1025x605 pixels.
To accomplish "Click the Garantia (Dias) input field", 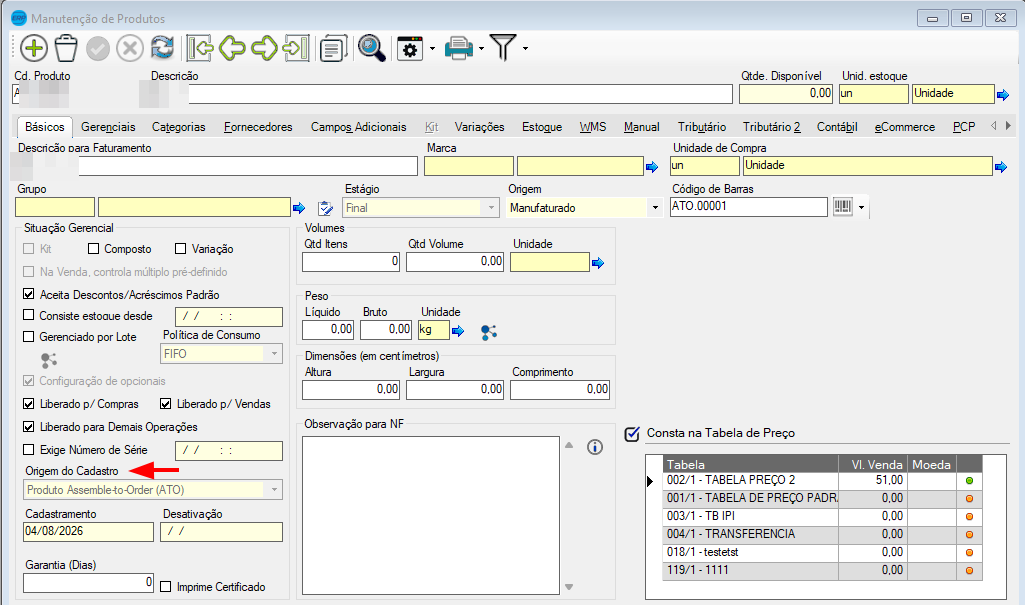I will (x=88, y=583).
